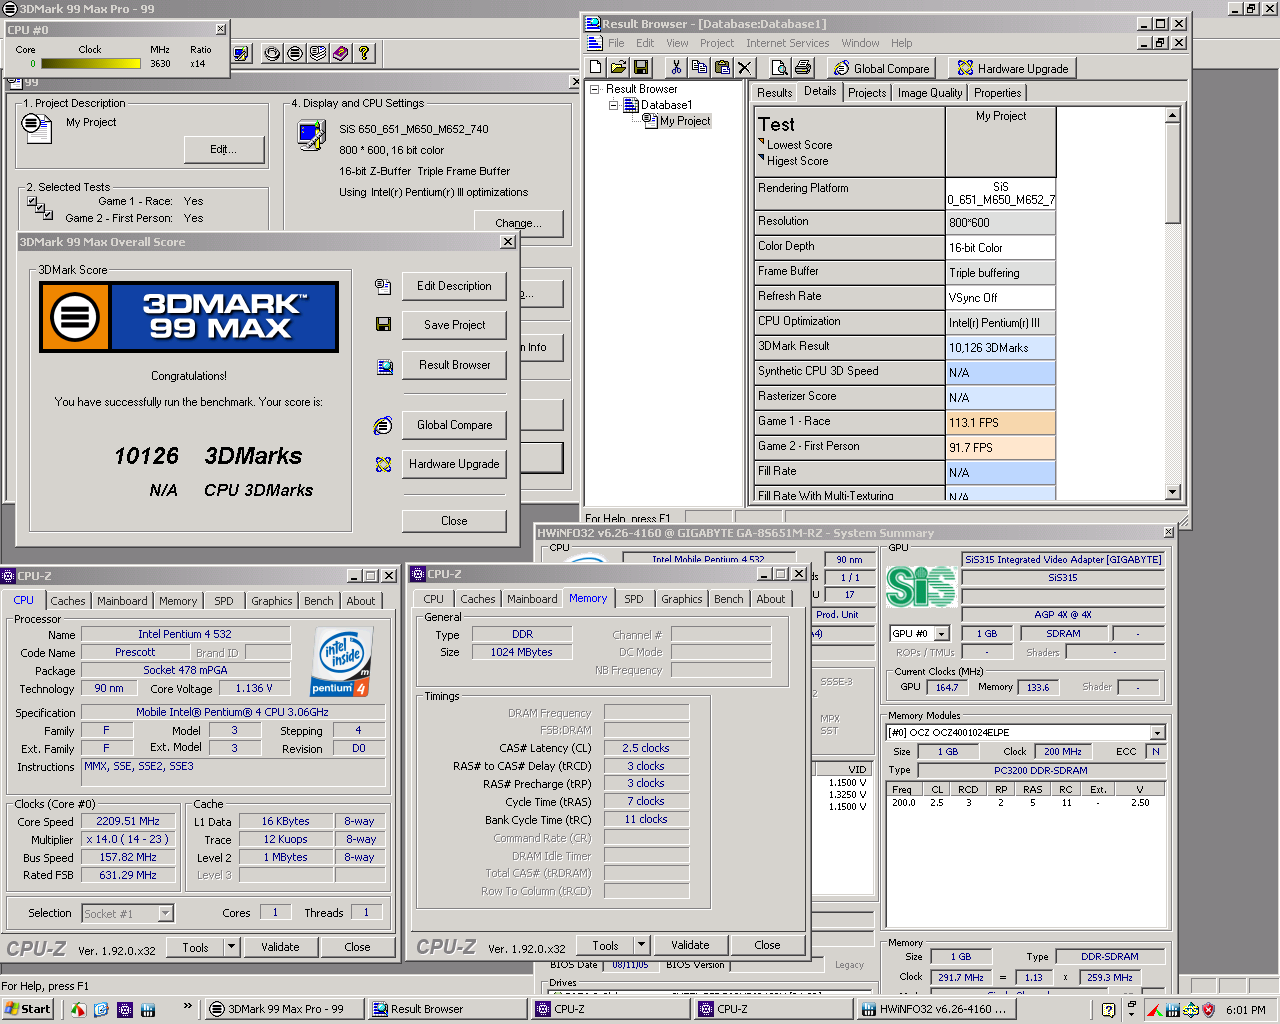Click the 3DMark round logo toolbar icon

(x=295, y=53)
